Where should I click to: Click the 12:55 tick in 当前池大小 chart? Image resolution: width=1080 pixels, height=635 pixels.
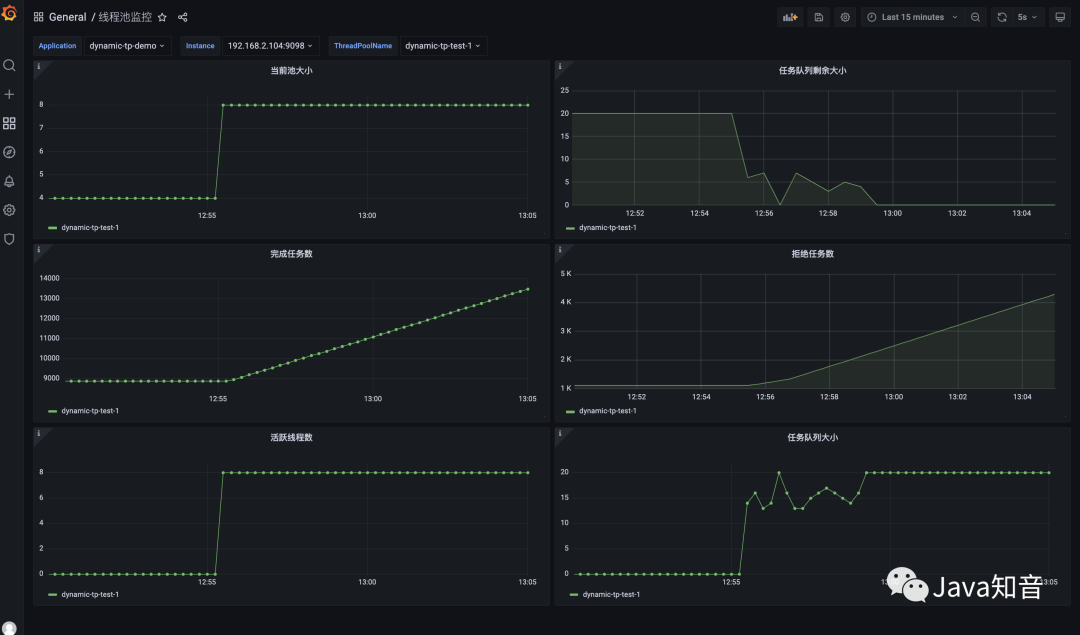[x=207, y=216]
